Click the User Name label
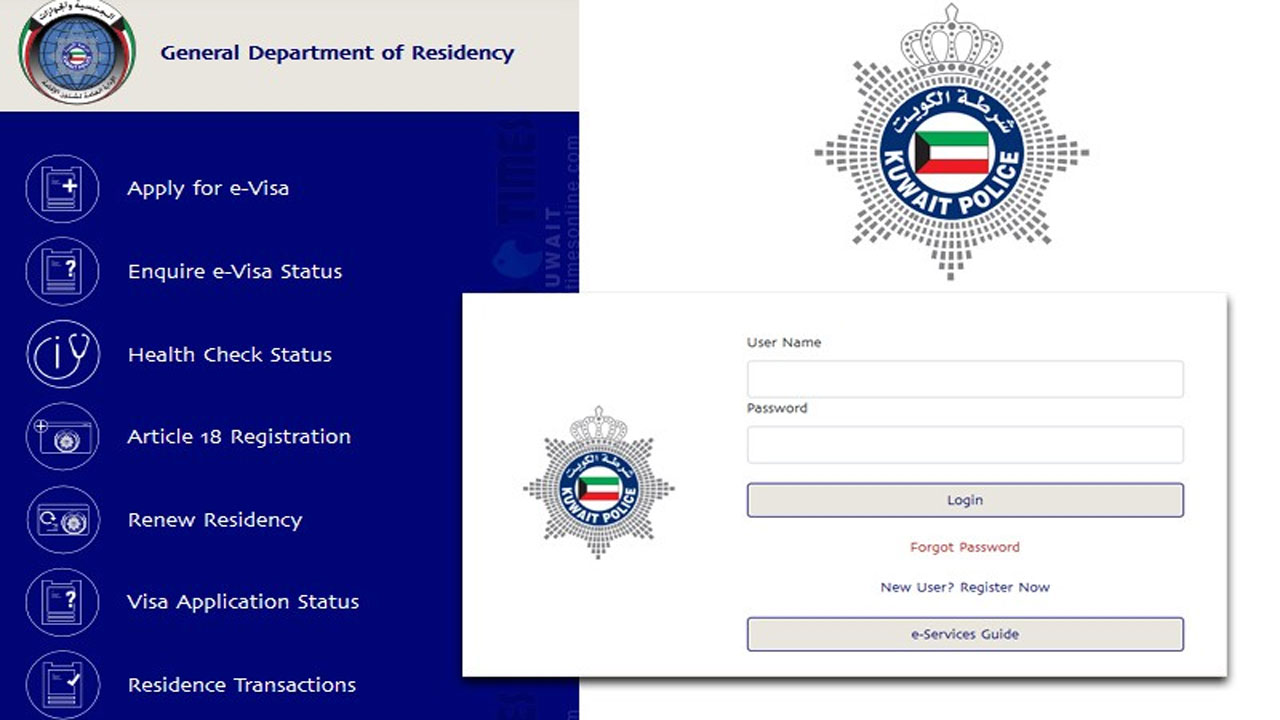1280x720 pixels. (x=784, y=342)
